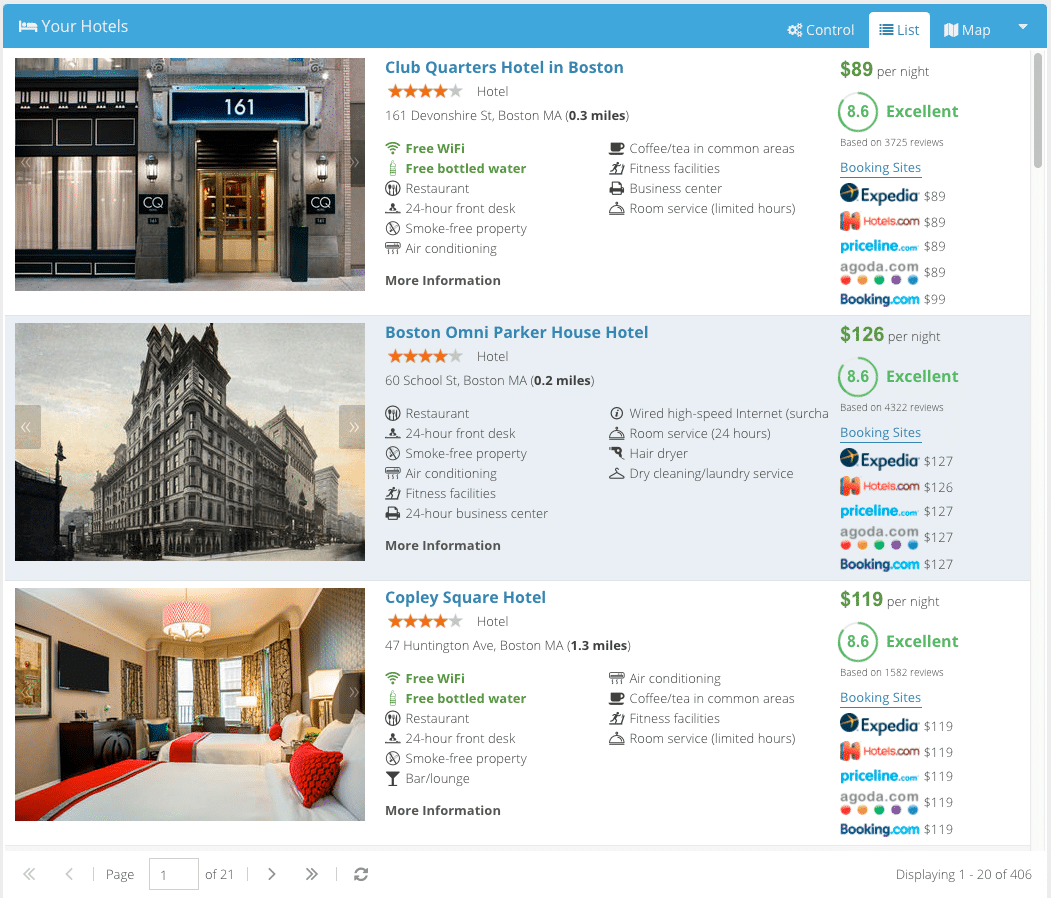The height and width of the screenshot is (898, 1051).
Task: Open Booking Sites link for Omni Parker House
Action: [880, 433]
